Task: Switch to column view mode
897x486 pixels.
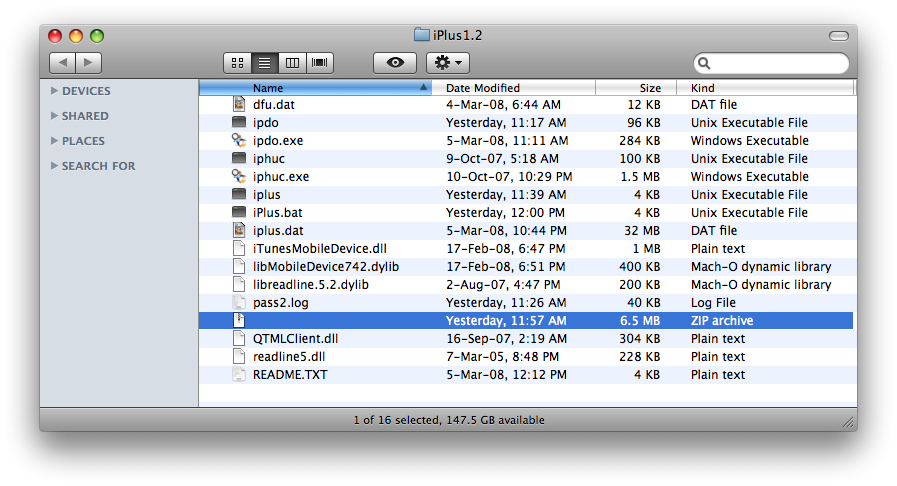Action: [292, 63]
